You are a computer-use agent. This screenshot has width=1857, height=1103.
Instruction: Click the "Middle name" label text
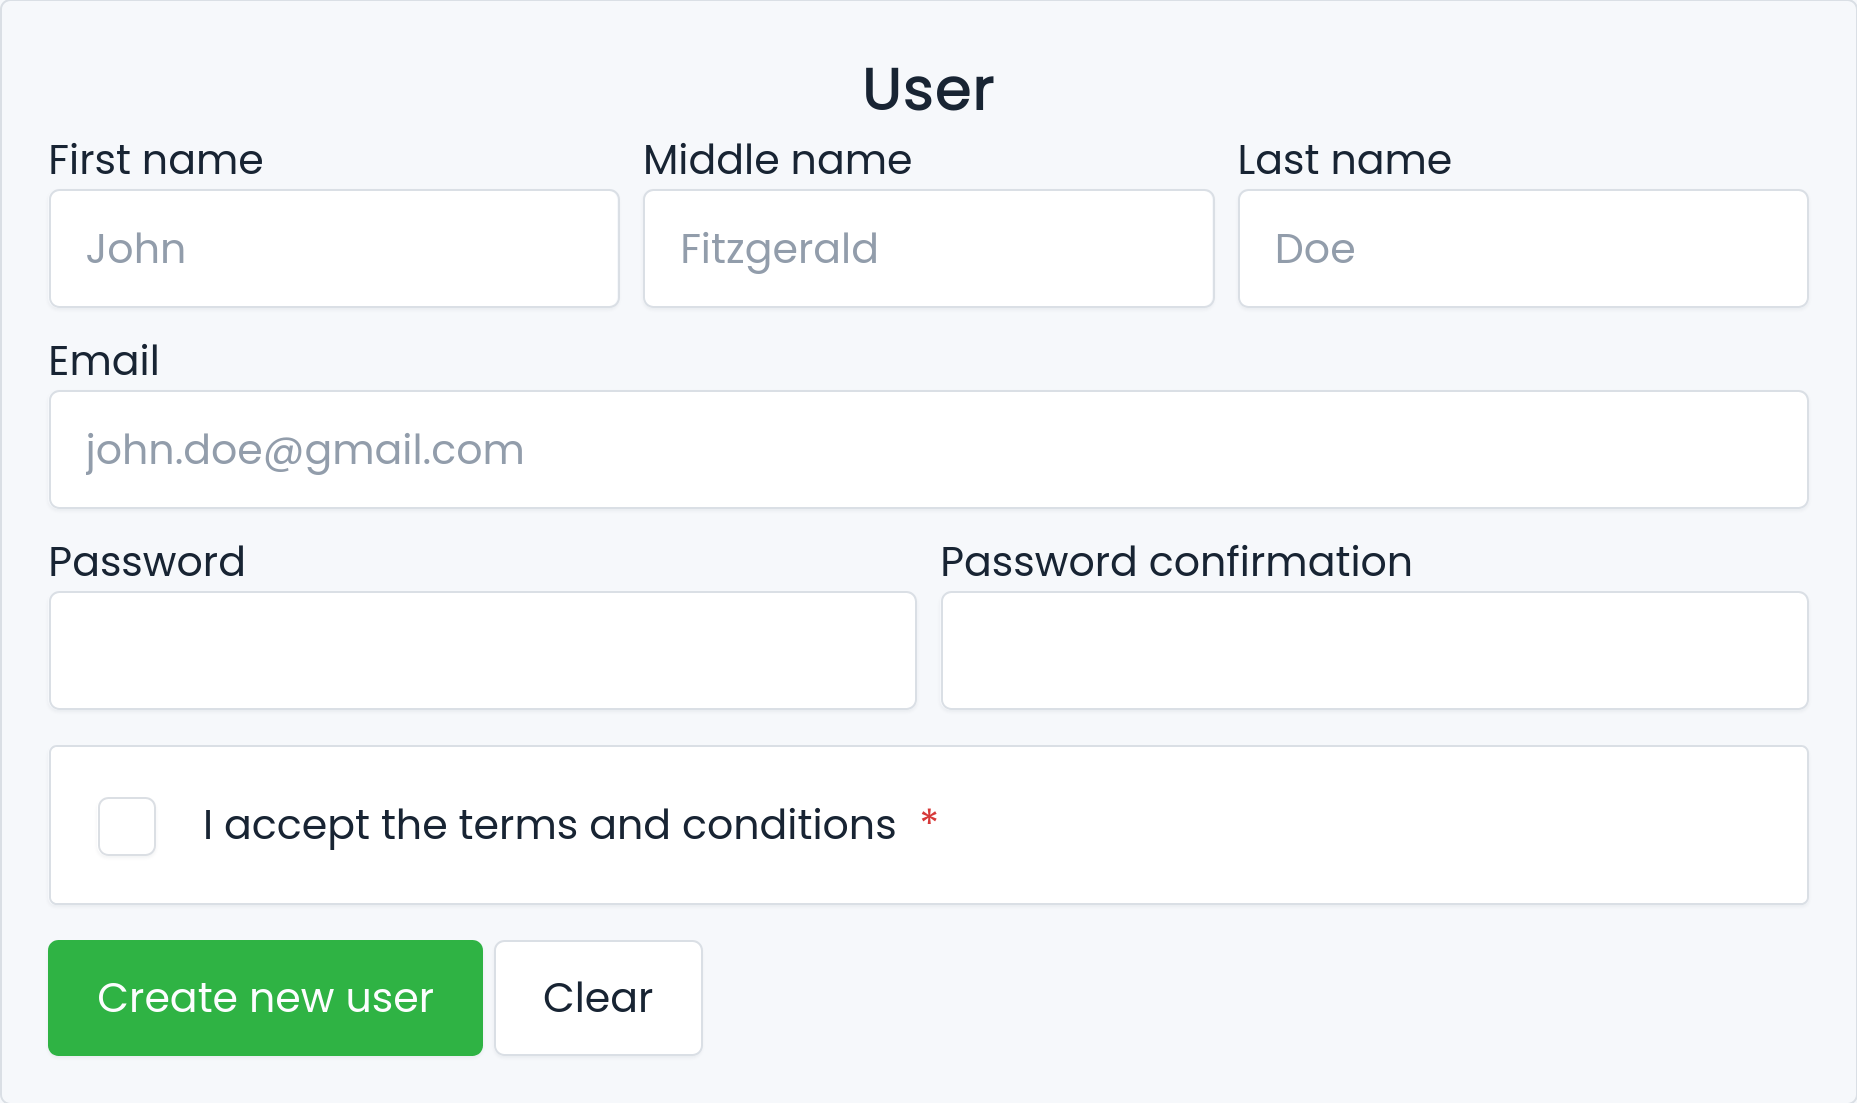coord(777,160)
